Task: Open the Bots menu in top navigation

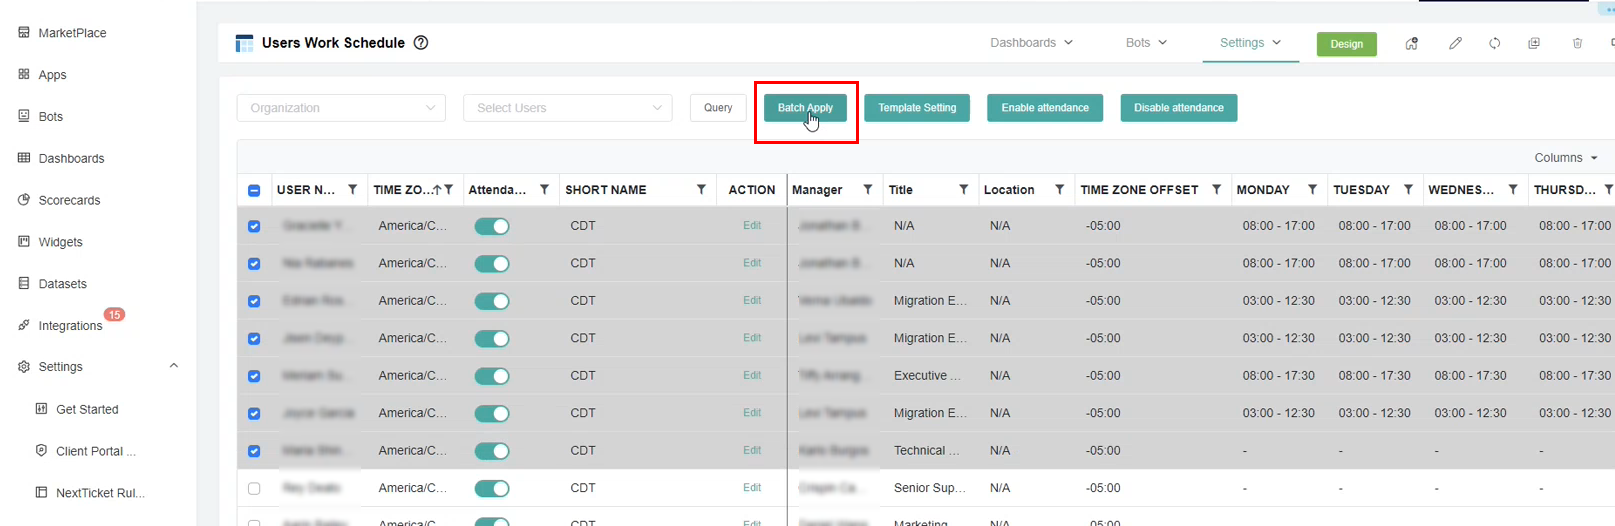Action: (x=1146, y=43)
